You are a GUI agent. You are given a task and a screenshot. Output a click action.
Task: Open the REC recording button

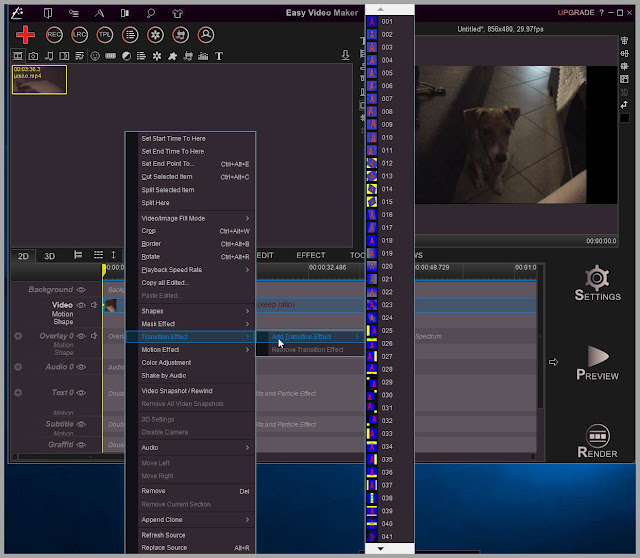coord(54,35)
